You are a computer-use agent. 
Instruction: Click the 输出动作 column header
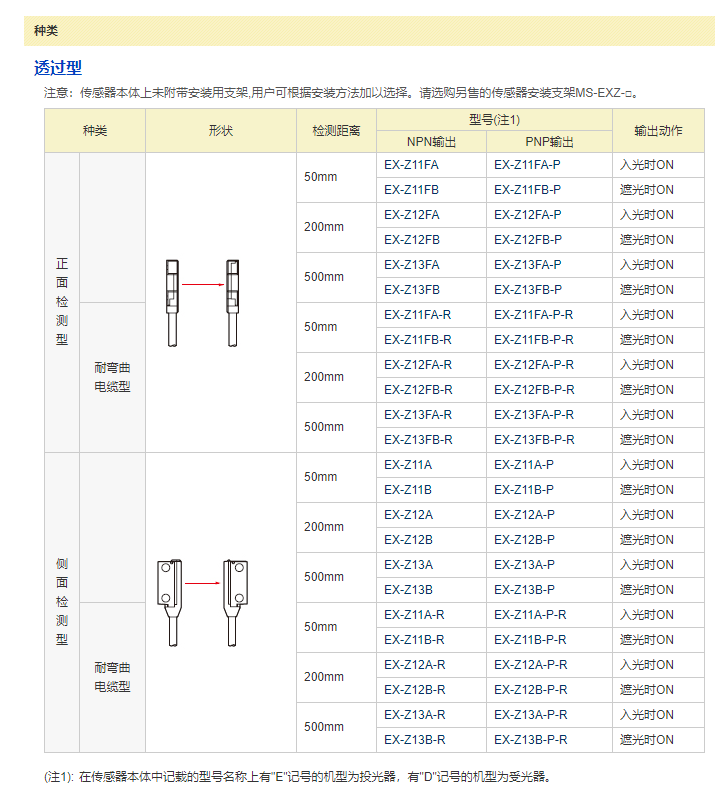[658, 131]
